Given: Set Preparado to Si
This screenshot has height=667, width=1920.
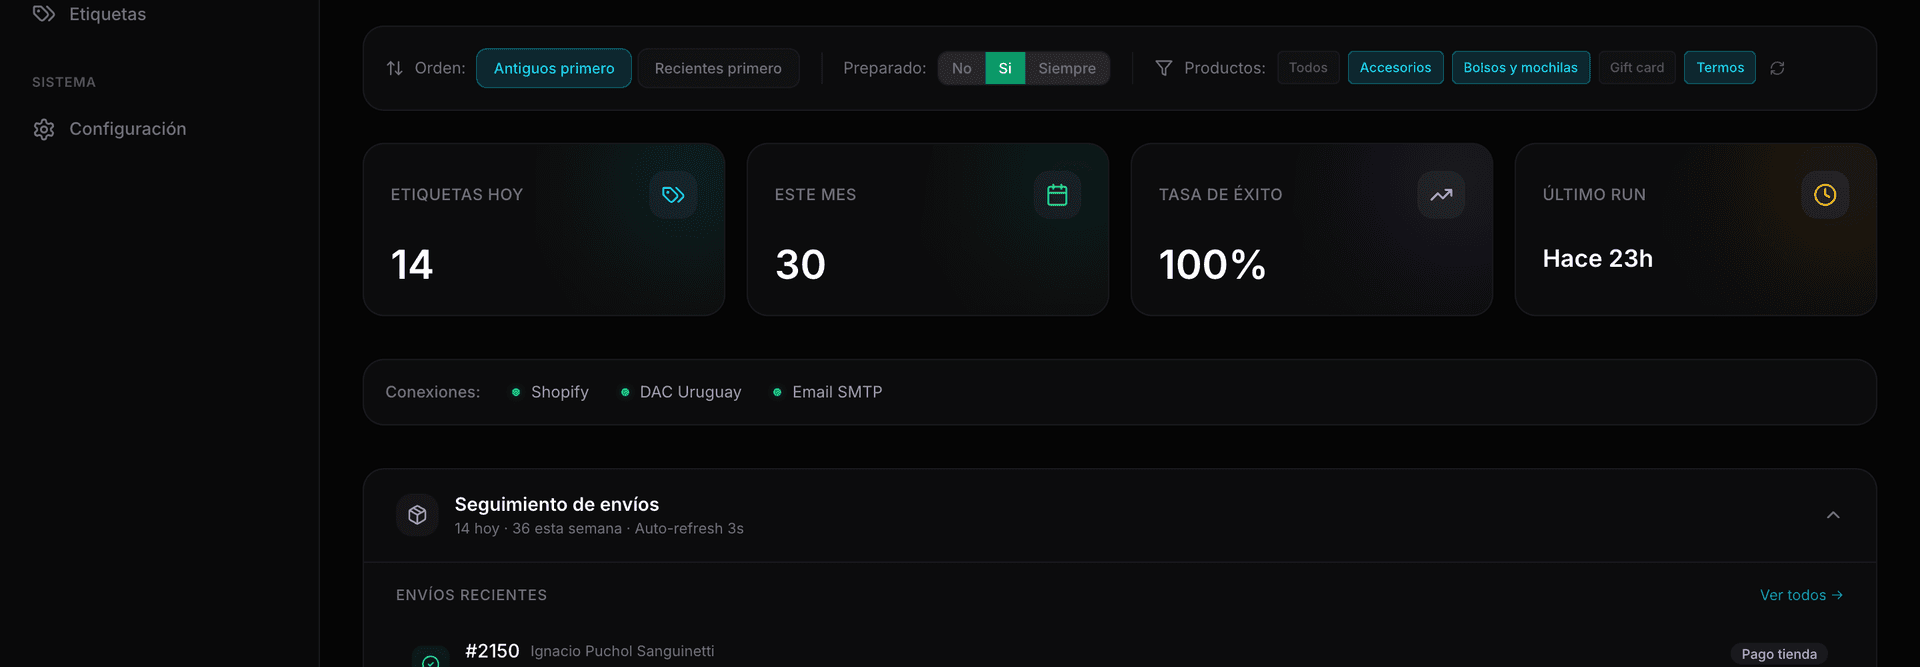Looking at the screenshot, I should pyautogui.click(x=1005, y=68).
